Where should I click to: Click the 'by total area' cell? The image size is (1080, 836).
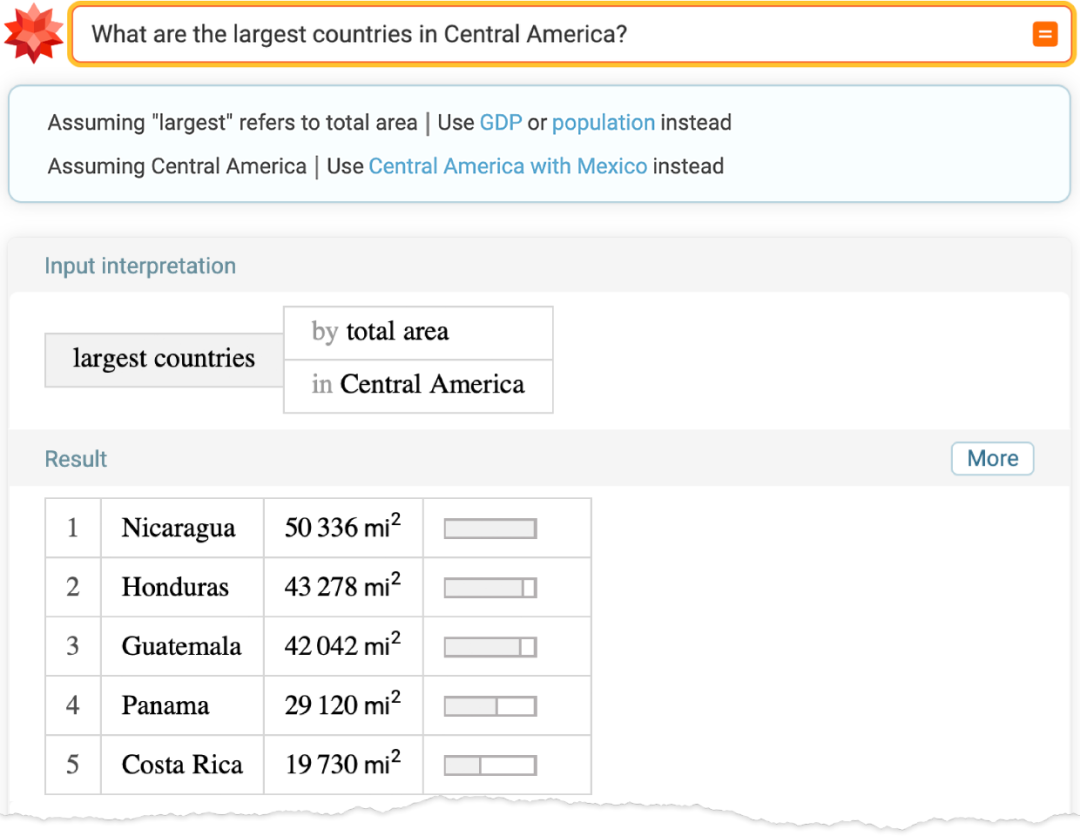[418, 332]
